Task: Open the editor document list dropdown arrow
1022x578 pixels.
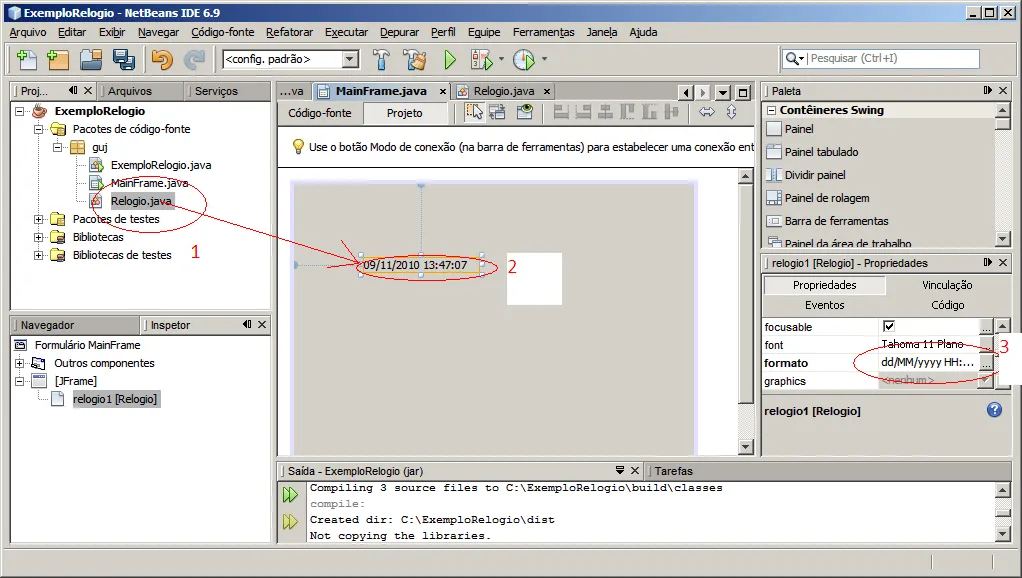Action: coord(723,93)
